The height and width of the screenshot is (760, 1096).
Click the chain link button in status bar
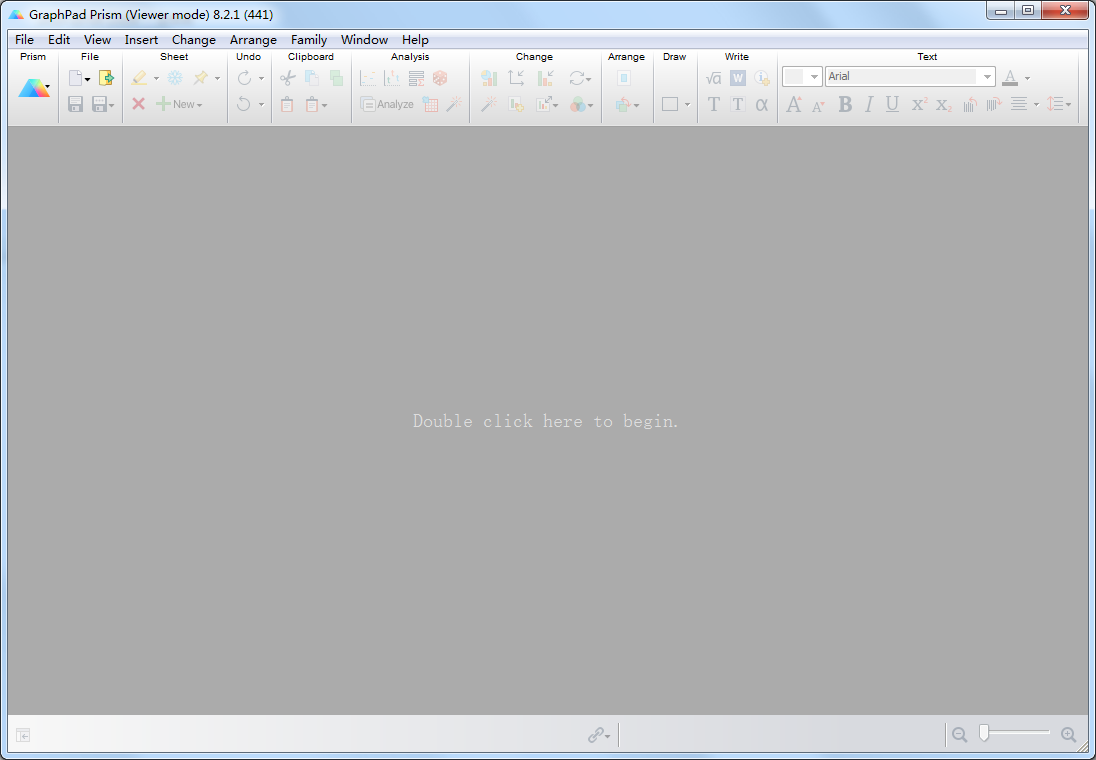[598, 735]
